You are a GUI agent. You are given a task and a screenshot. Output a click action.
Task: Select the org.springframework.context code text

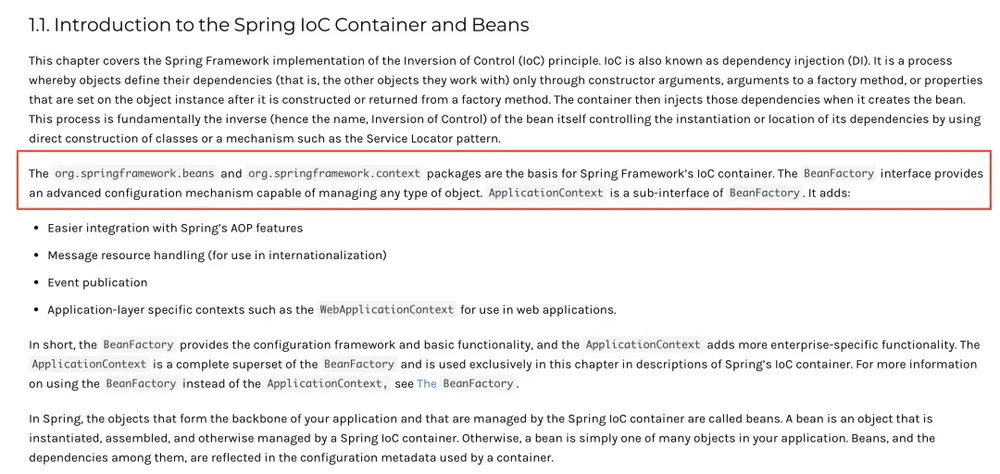[334, 174]
